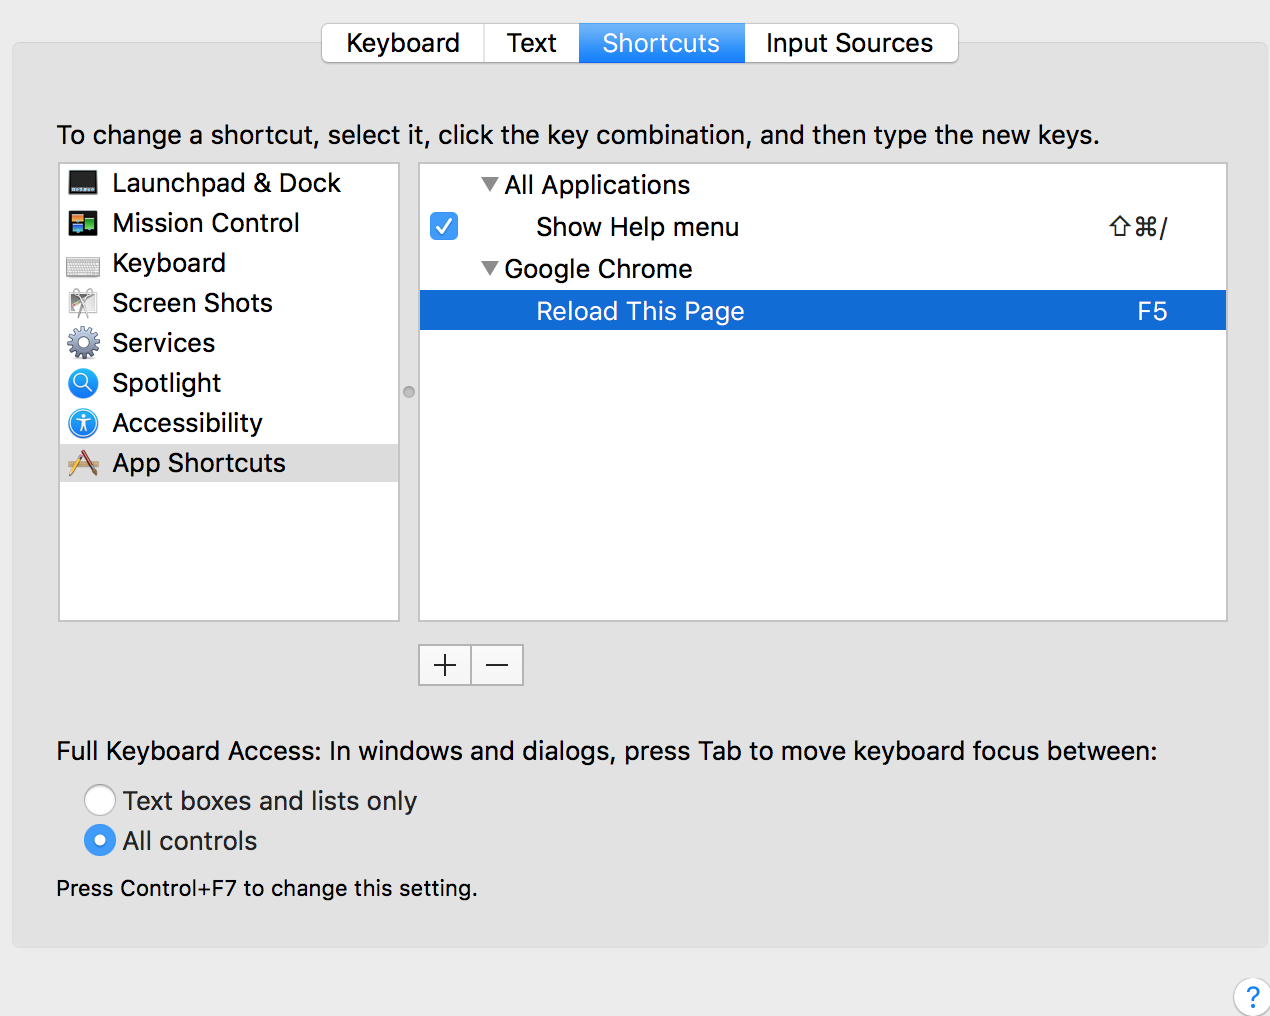Image resolution: width=1270 pixels, height=1016 pixels.
Task: Add a new shortcut with plus button
Action: coord(445,665)
